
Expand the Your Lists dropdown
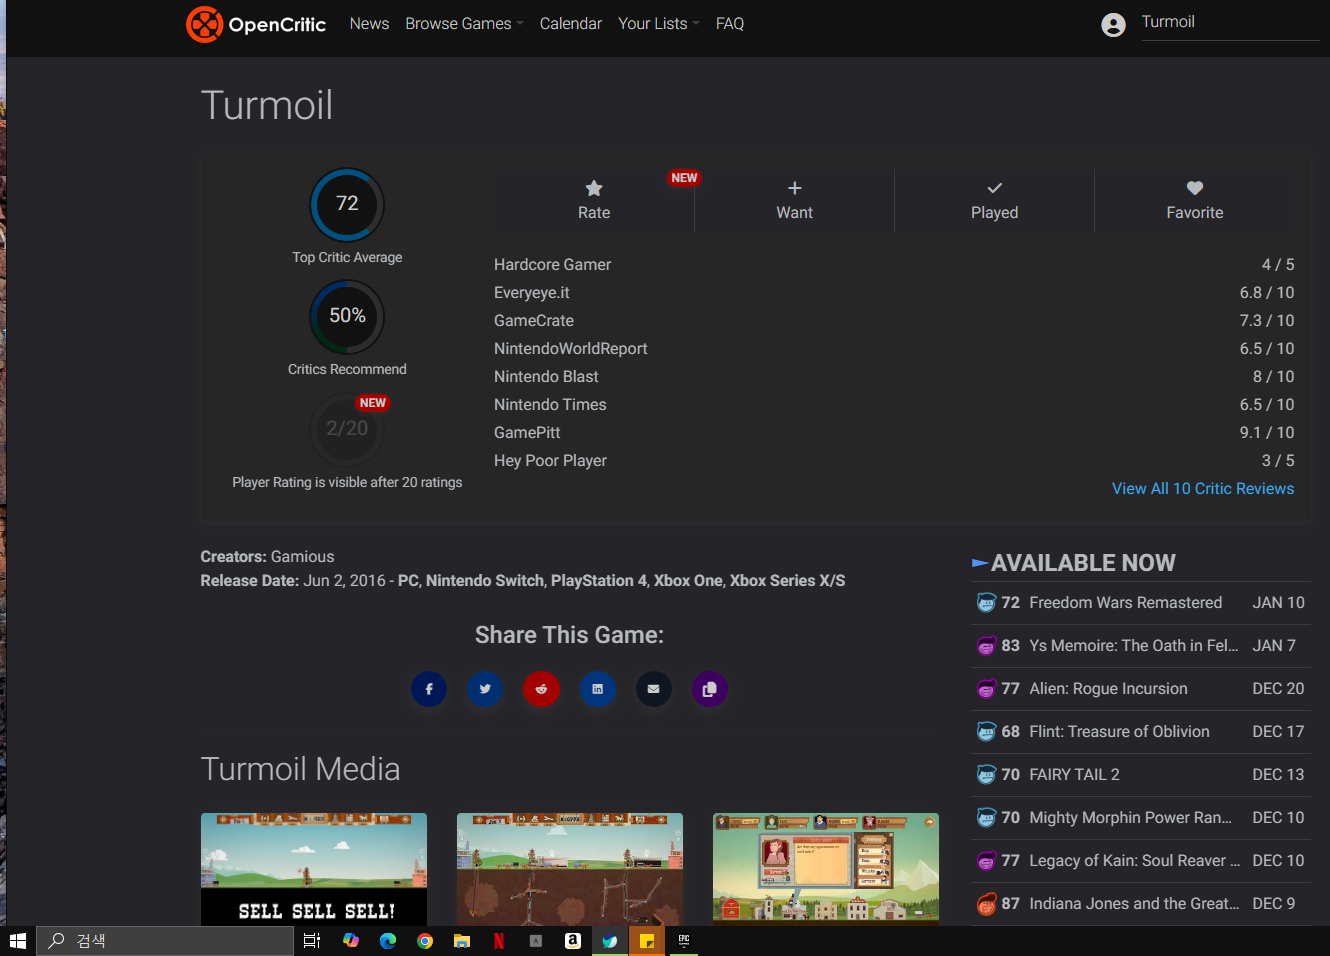(658, 24)
